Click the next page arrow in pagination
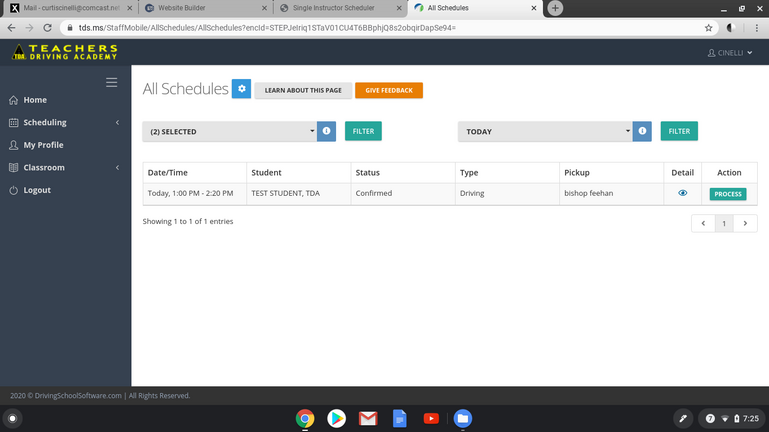The height and width of the screenshot is (432, 769). click(745, 224)
